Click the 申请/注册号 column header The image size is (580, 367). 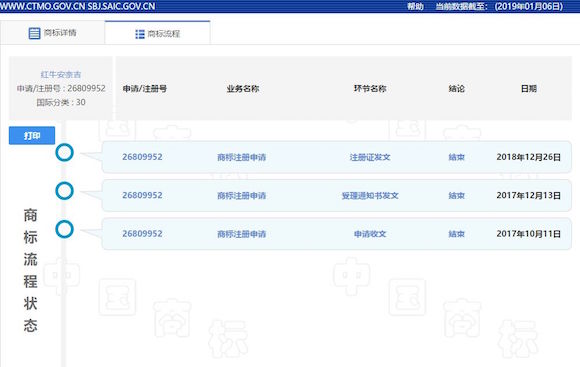click(x=145, y=89)
